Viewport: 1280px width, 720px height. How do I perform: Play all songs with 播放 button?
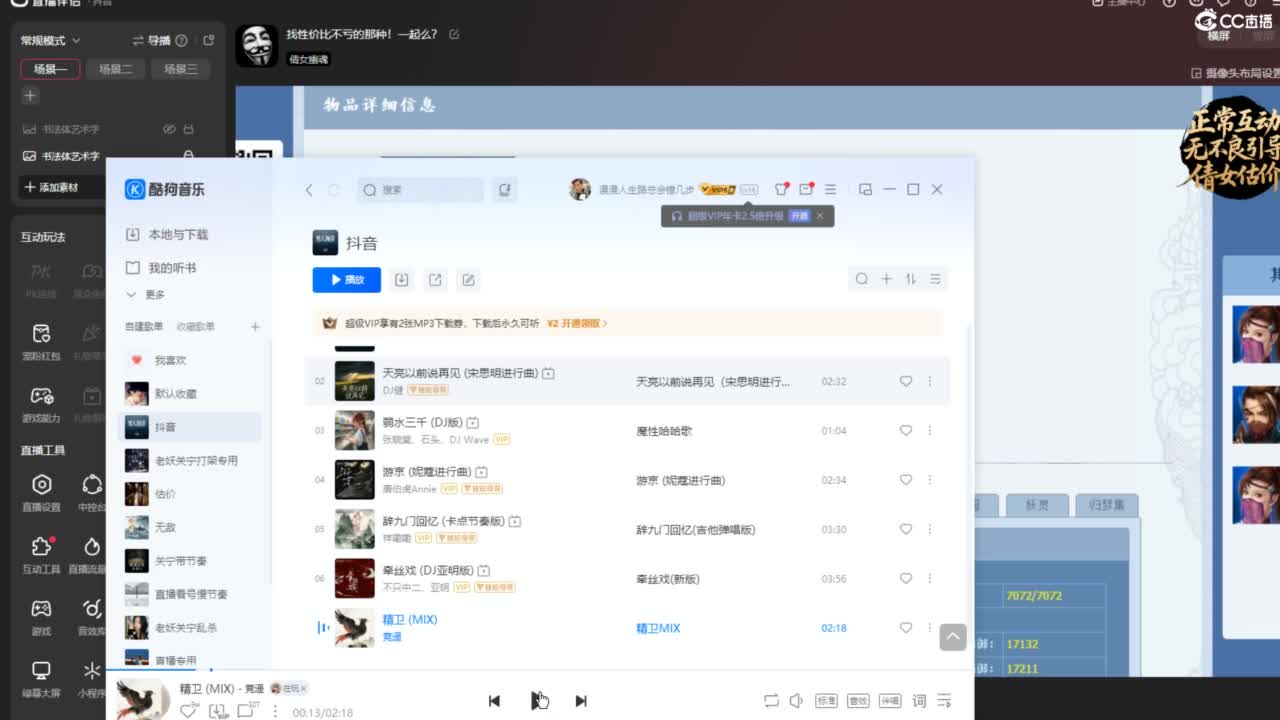point(347,280)
